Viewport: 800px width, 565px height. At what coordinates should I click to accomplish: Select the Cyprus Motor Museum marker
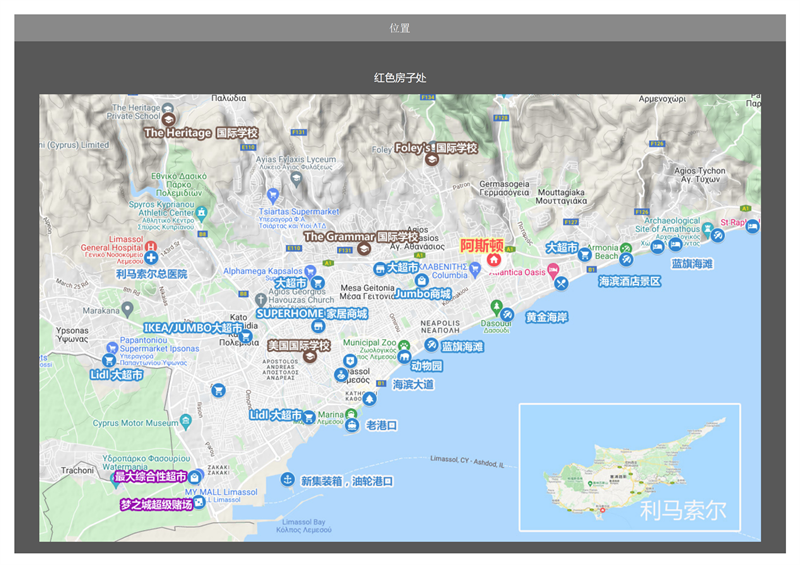pos(186,422)
